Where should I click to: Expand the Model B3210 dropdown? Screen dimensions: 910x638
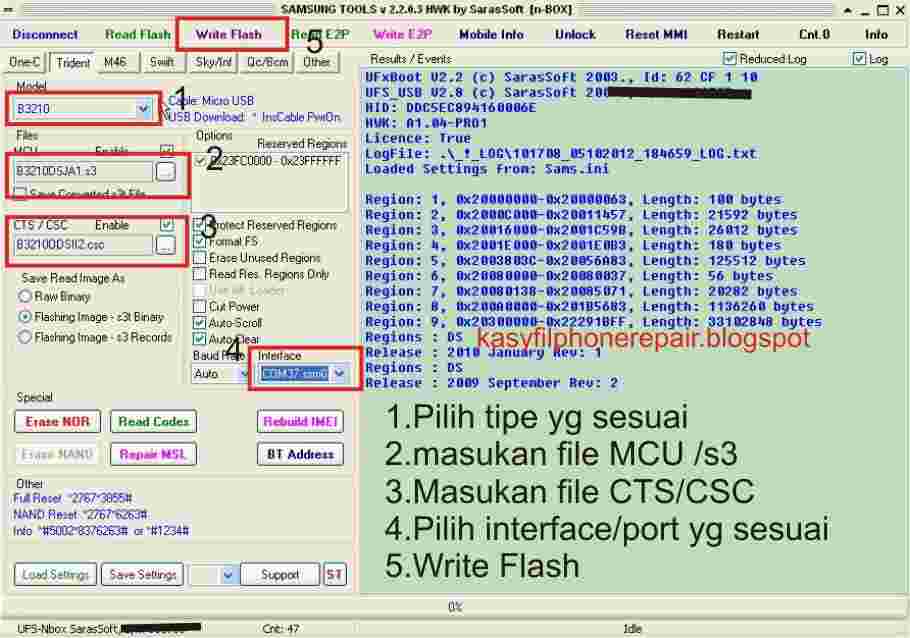click(143, 109)
